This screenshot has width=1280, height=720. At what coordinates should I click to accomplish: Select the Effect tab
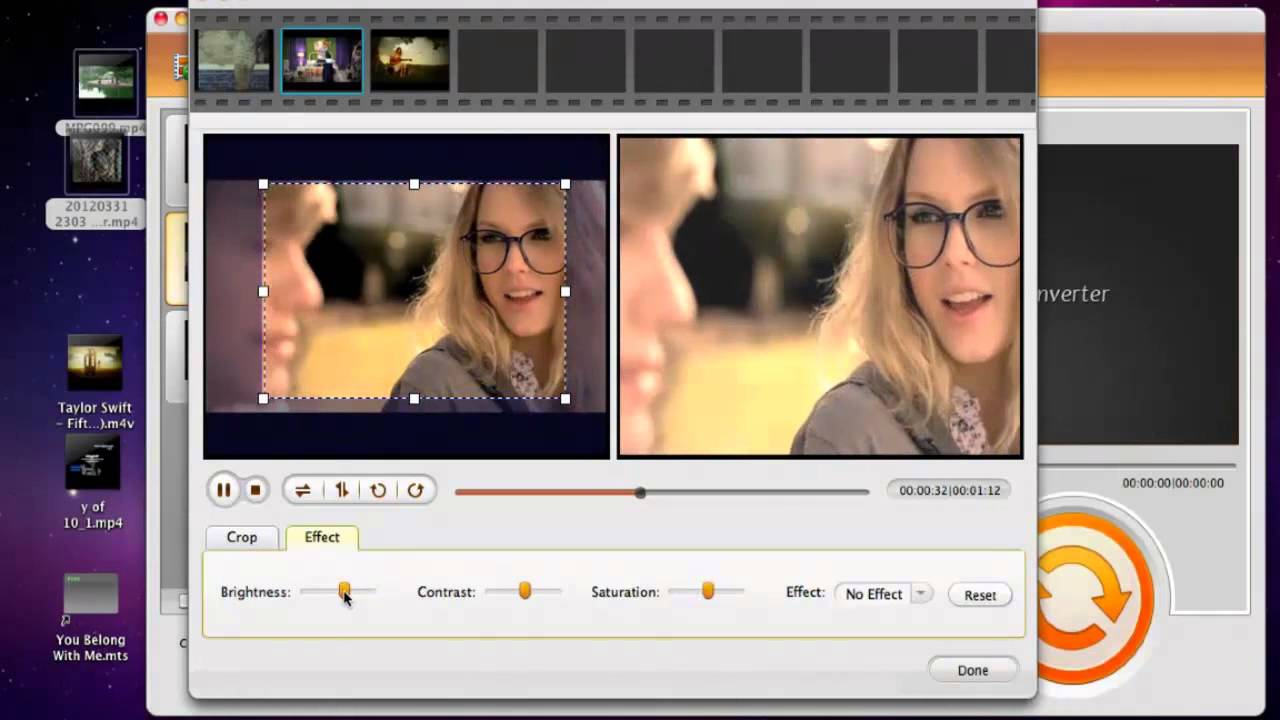coord(322,537)
